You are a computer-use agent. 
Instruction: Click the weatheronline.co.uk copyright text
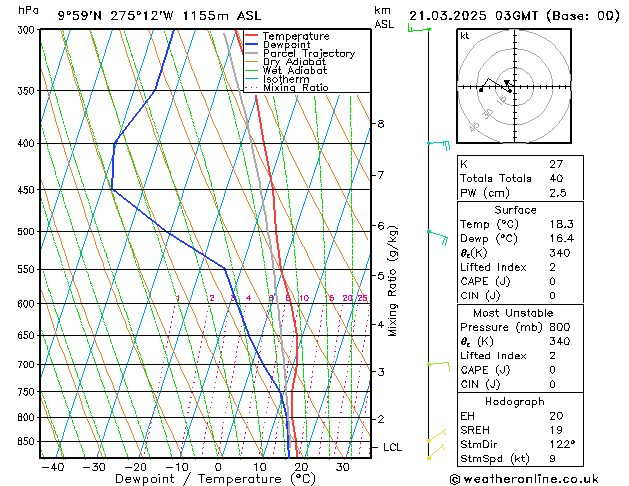coord(524,479)
